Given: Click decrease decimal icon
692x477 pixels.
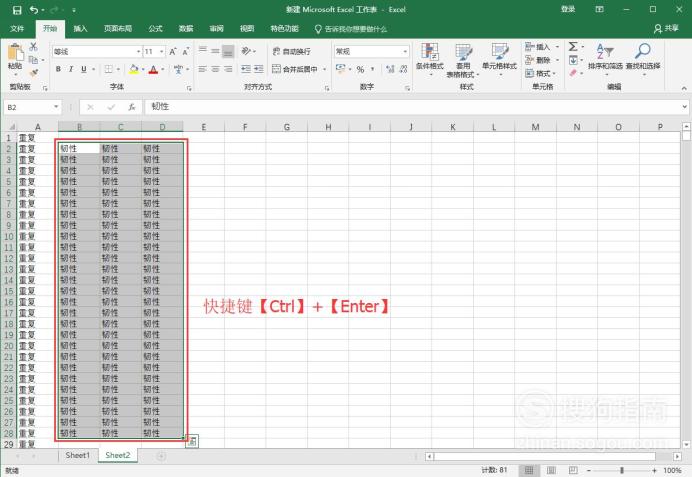Looking at the screenshot, I should click(403, 69).
